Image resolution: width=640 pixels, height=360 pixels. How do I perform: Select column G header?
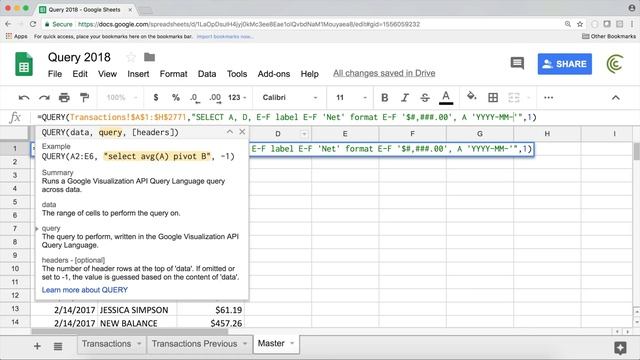[x=480, y=133]
